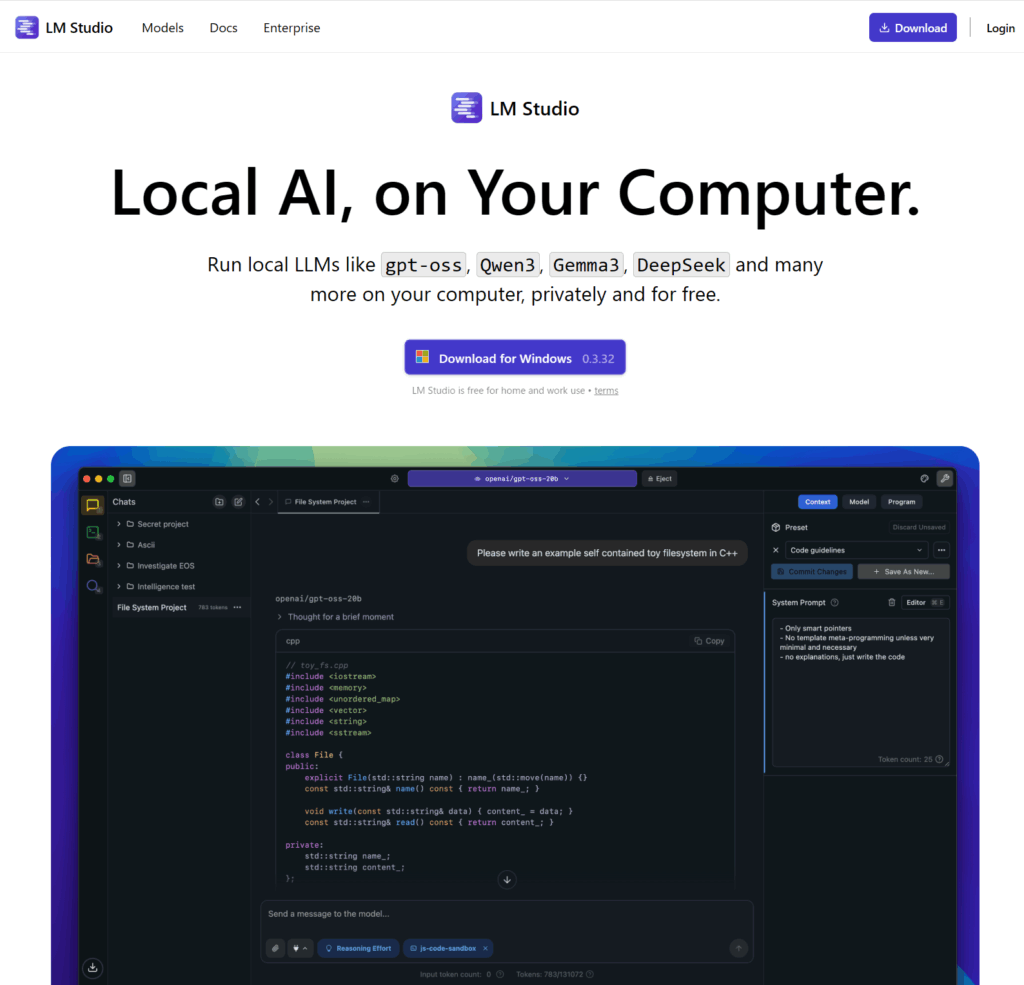Toggle the Reasoning Effort chip
The image size is (1024, 985).
pos(358,948)
